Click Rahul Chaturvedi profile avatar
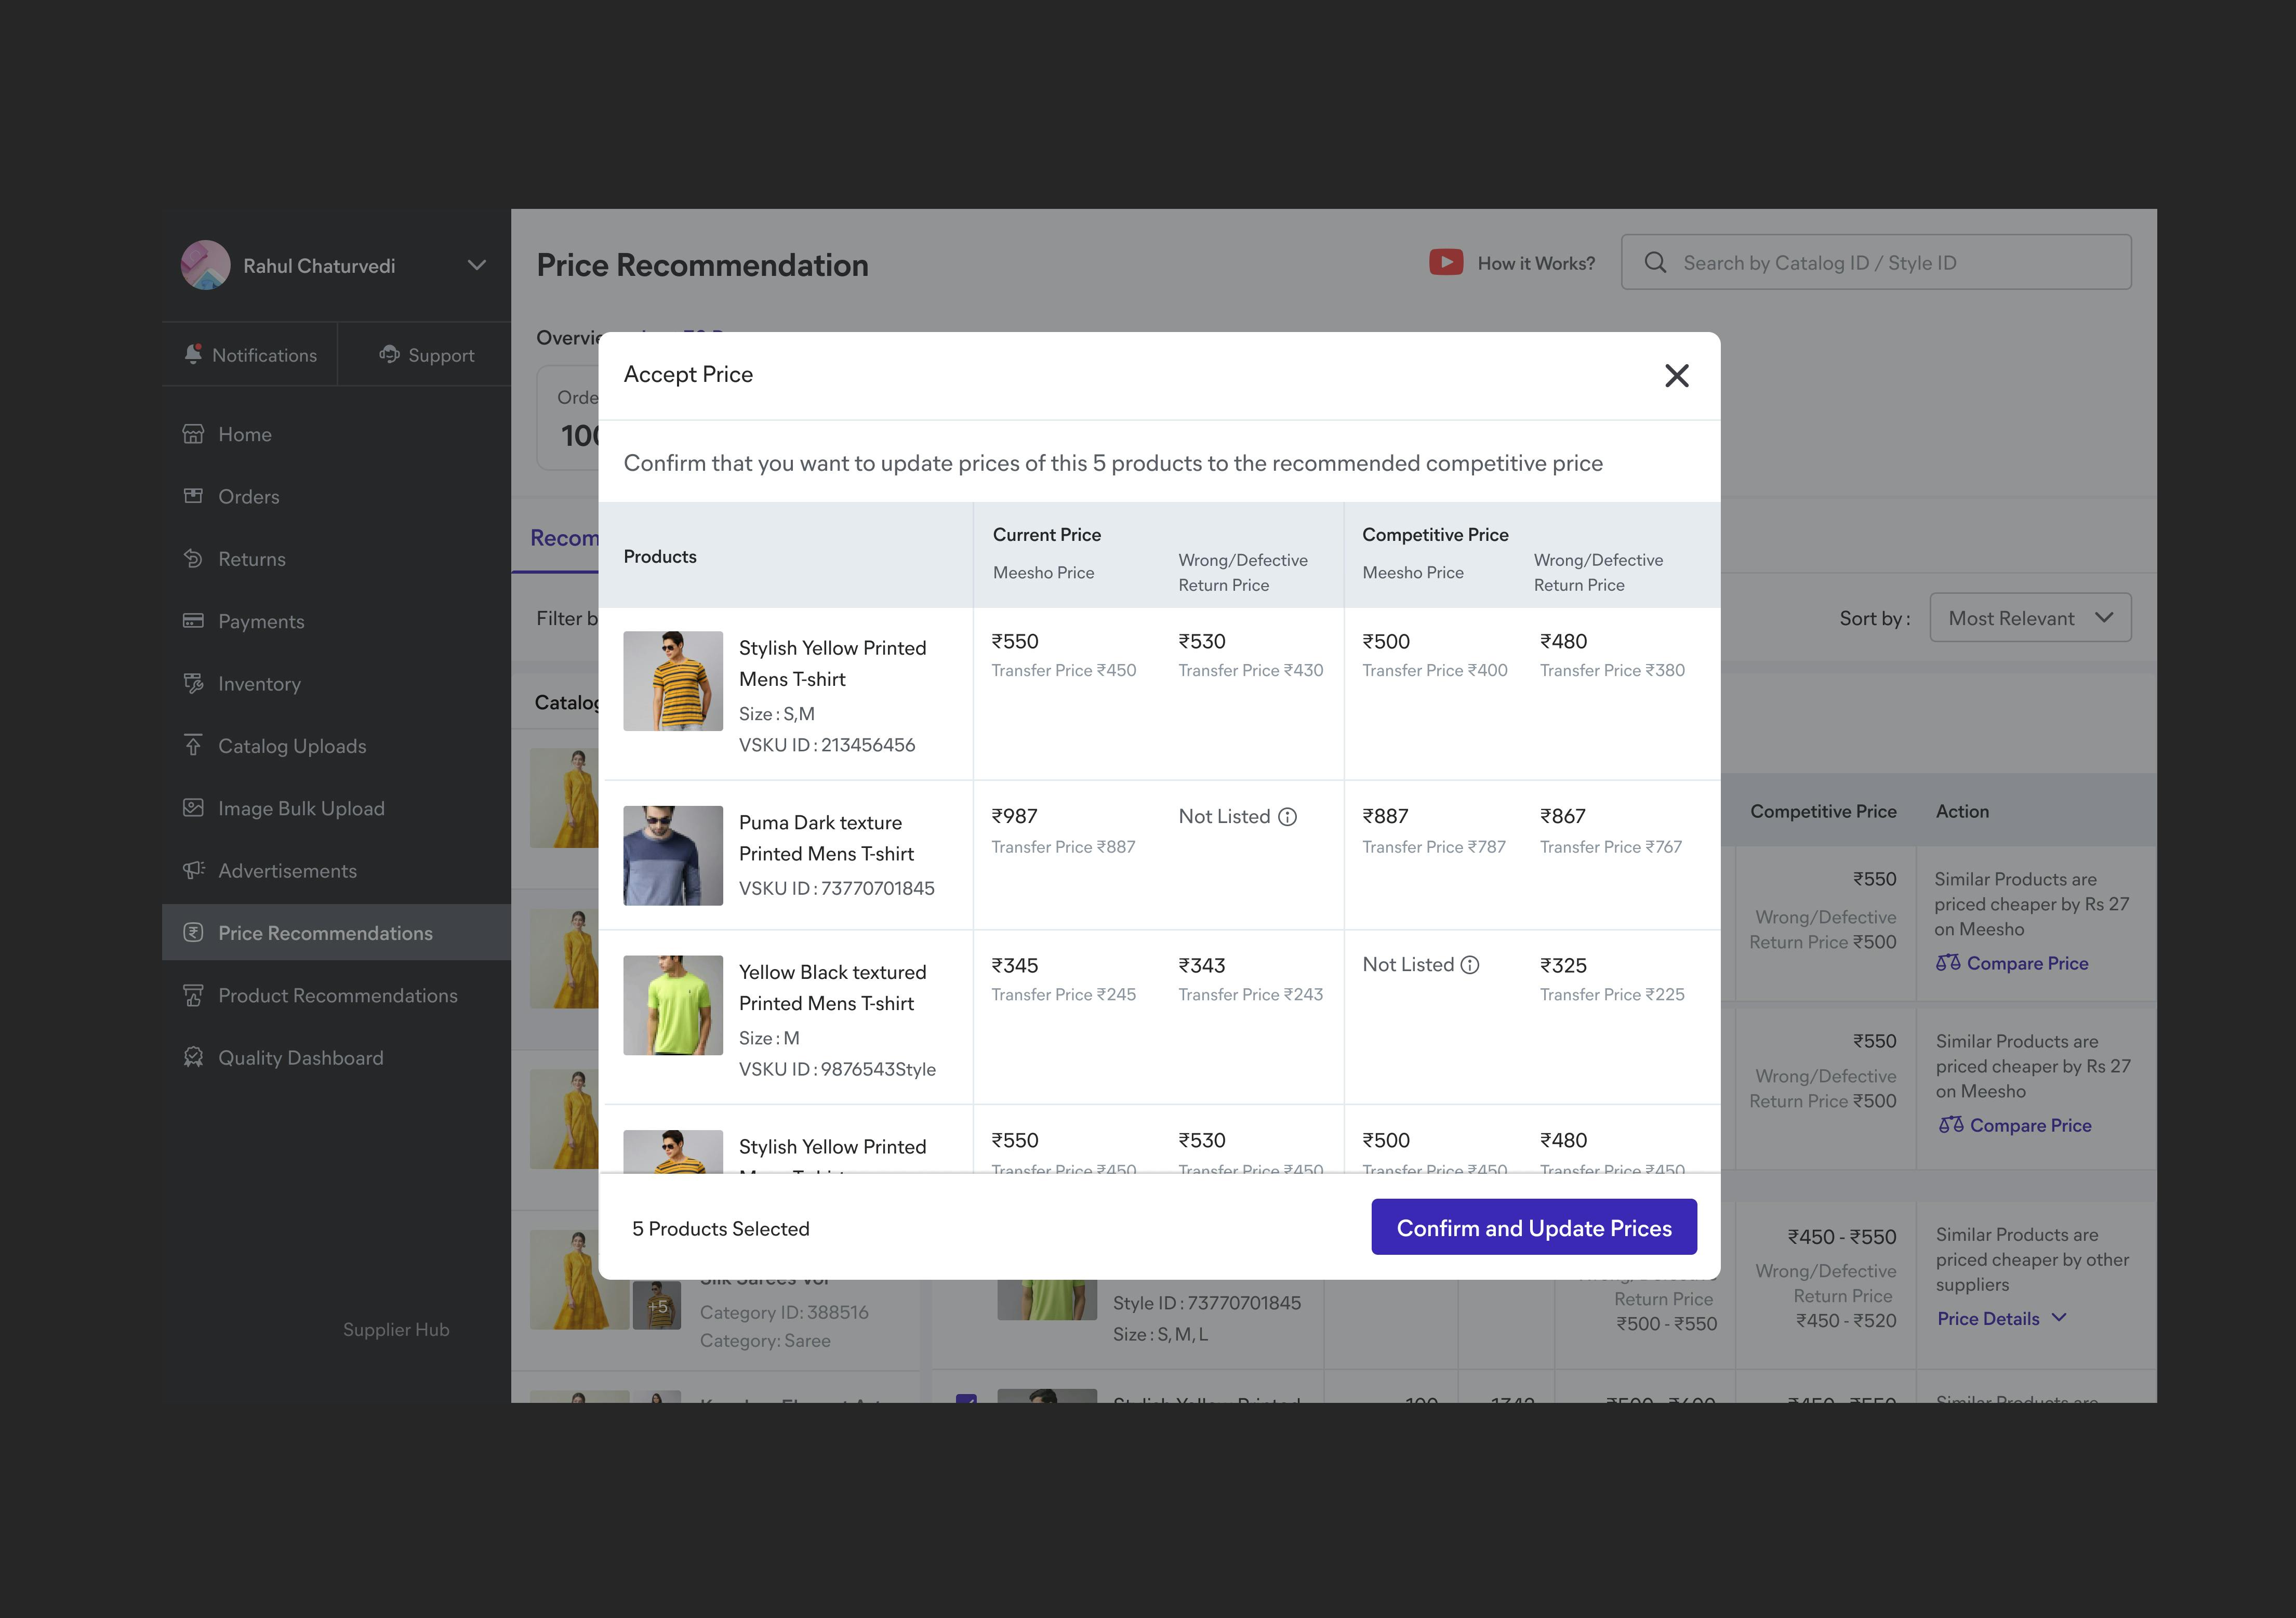 206,265
